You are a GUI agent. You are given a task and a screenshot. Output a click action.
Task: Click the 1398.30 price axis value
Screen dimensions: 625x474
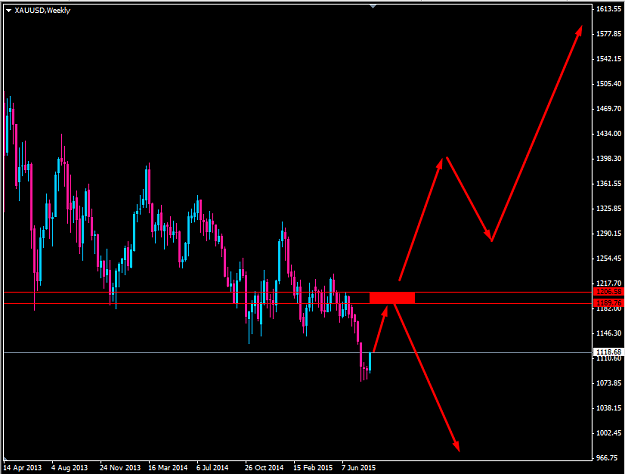[x=609, y=159]
